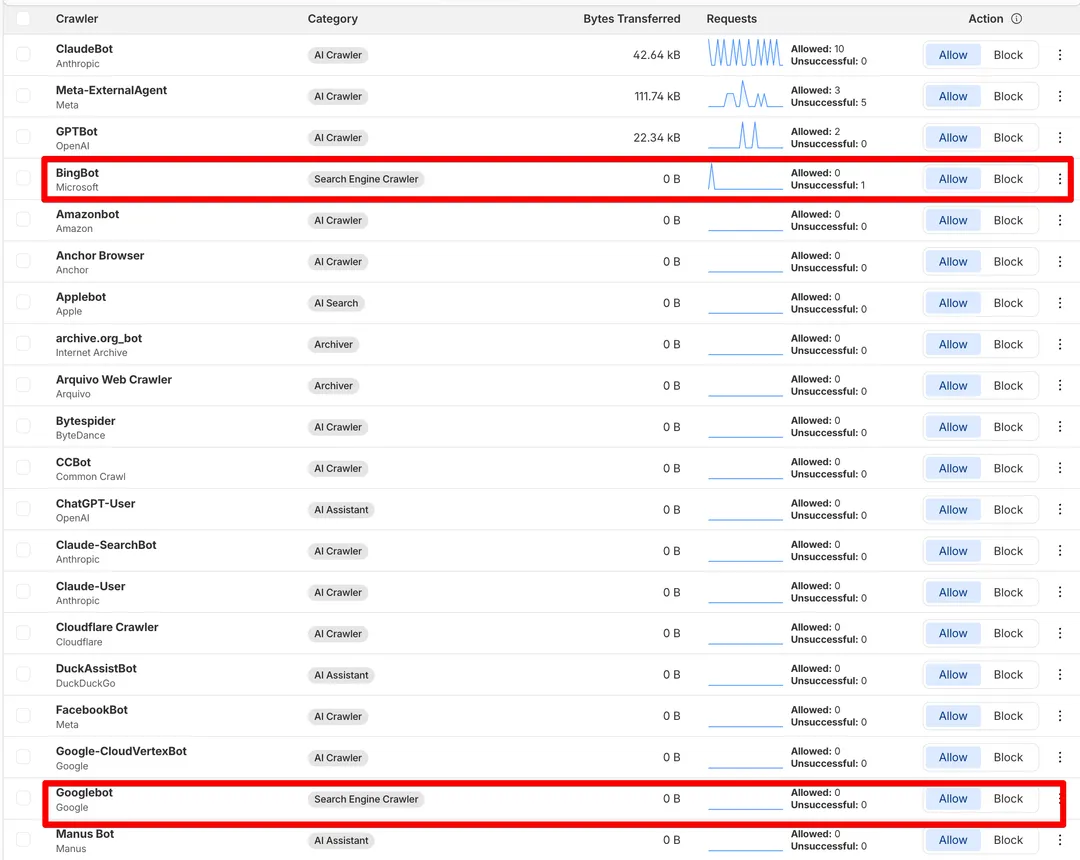Open the three-dot menu for GPTBot
Screen dimensions: 1080x860
tap(1059, 138)
